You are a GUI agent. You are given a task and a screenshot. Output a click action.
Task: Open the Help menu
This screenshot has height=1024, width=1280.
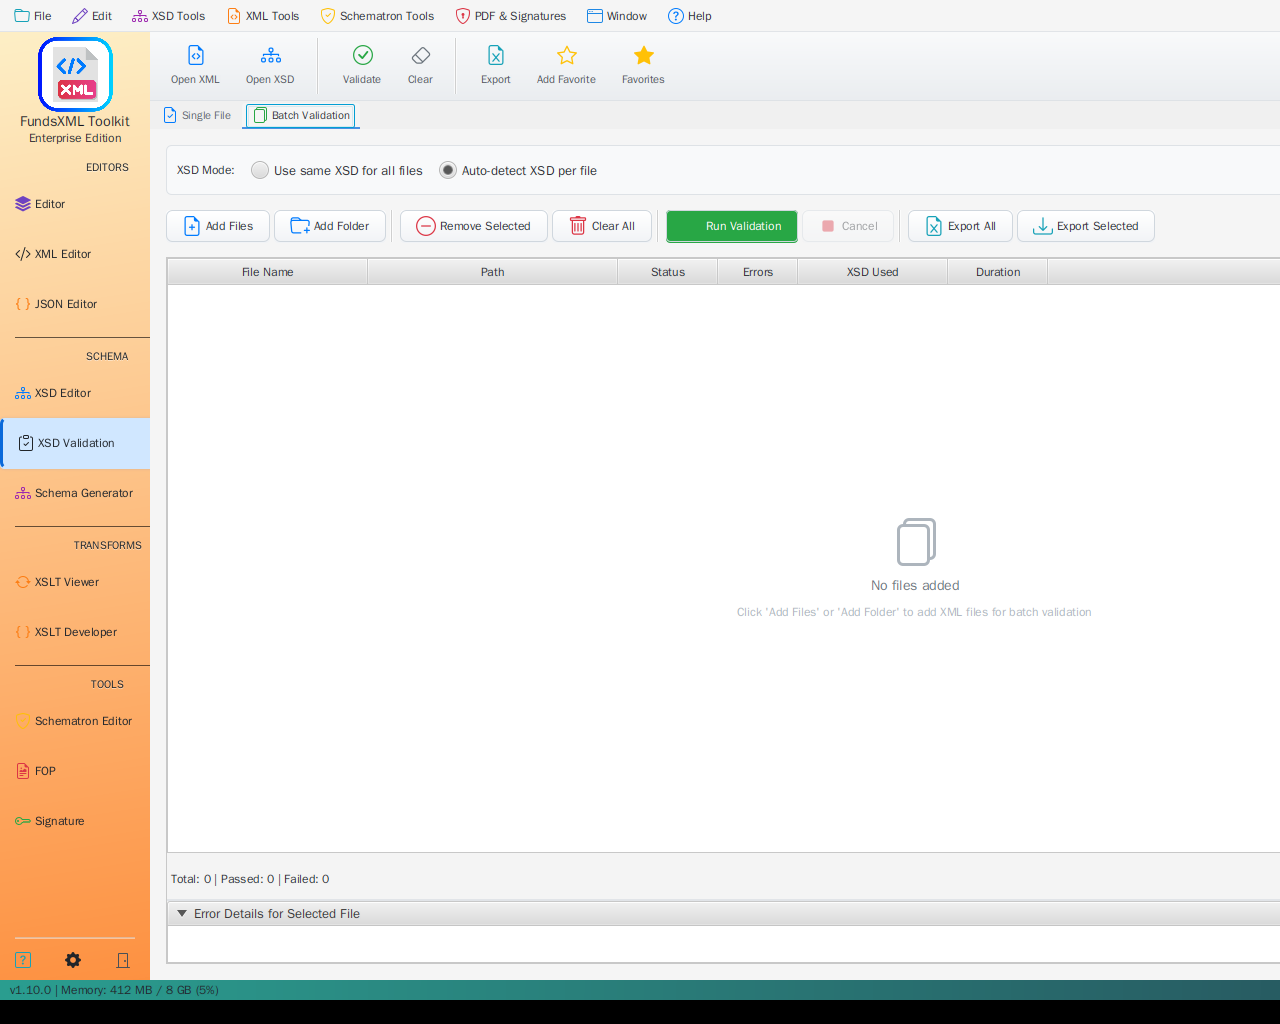[690, 16]
